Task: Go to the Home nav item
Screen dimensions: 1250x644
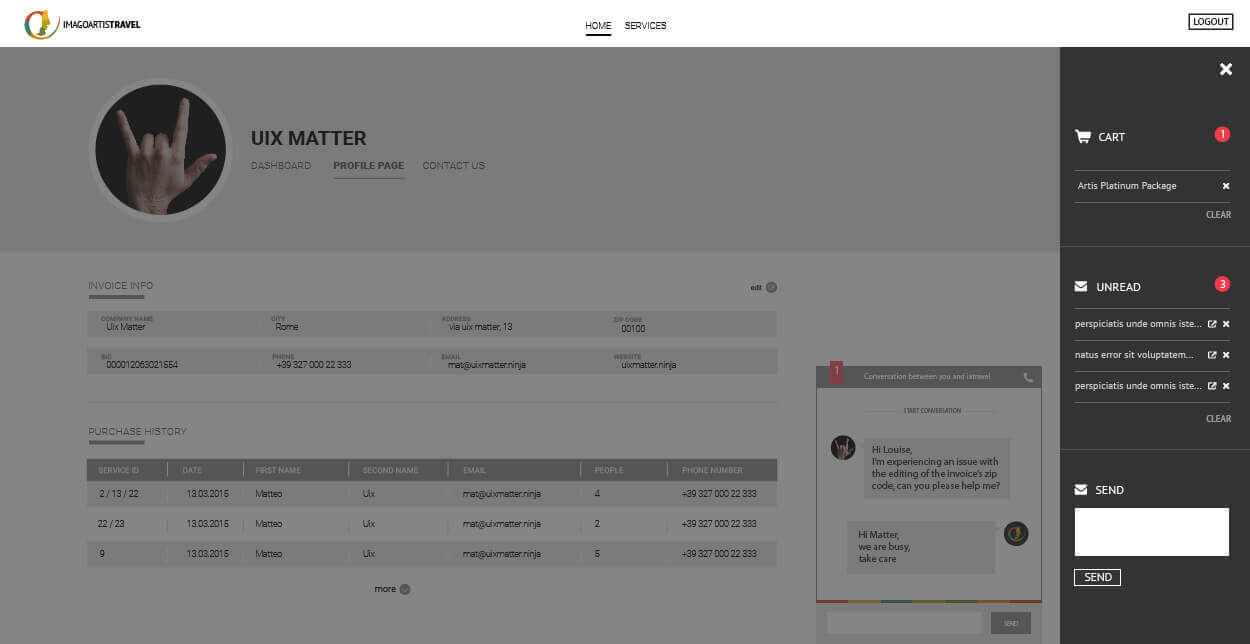Action: click(x=598, y=26)
